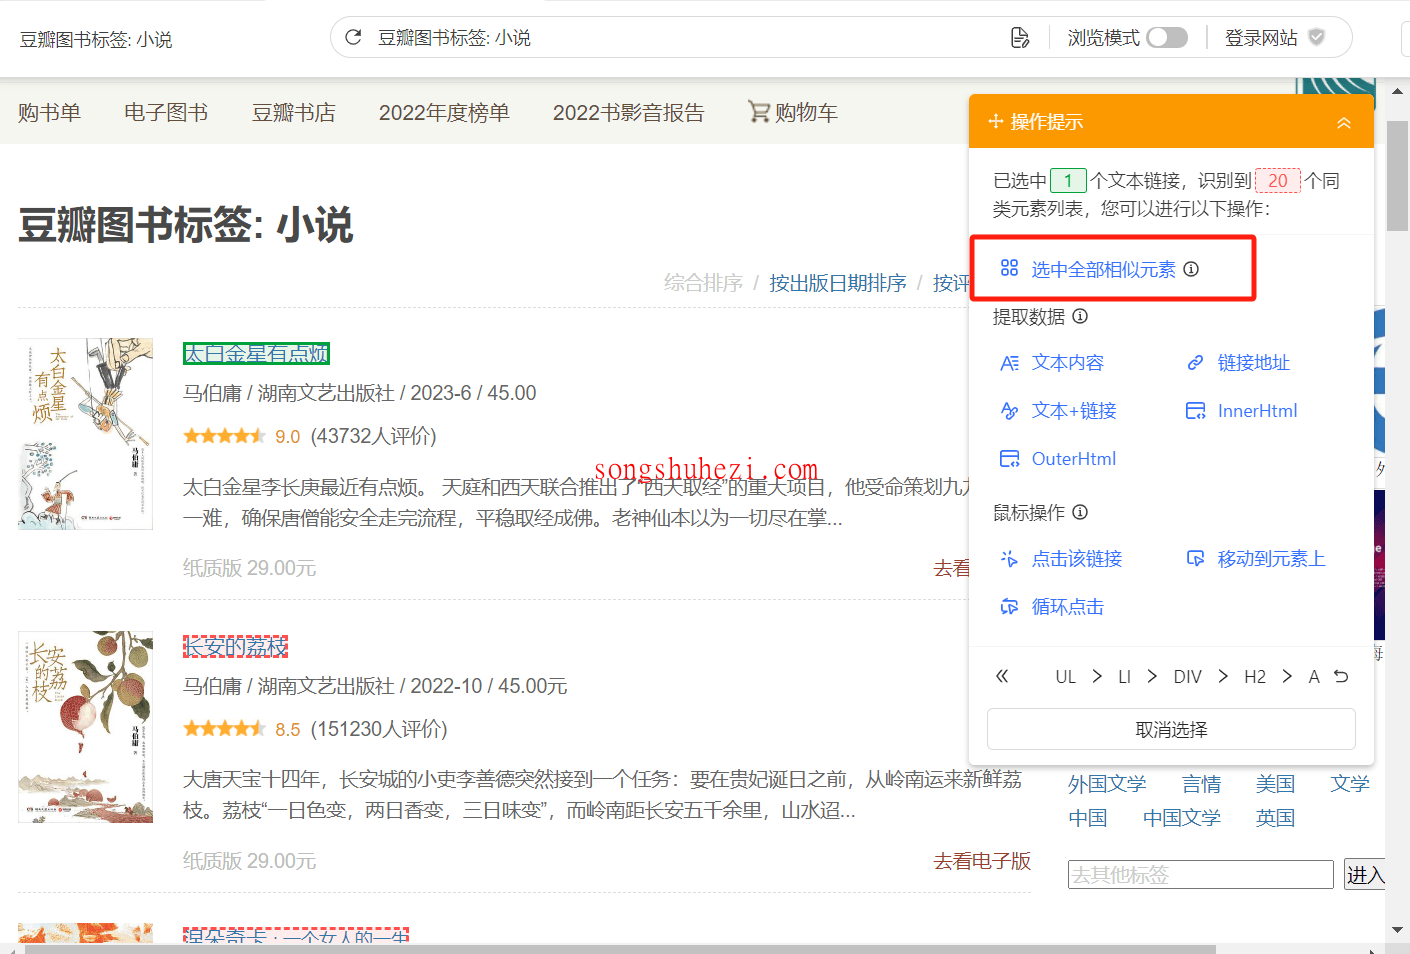Click rating count text (151230人评价)
This screenshot has height=954, width=1410.
coord(379,729)
